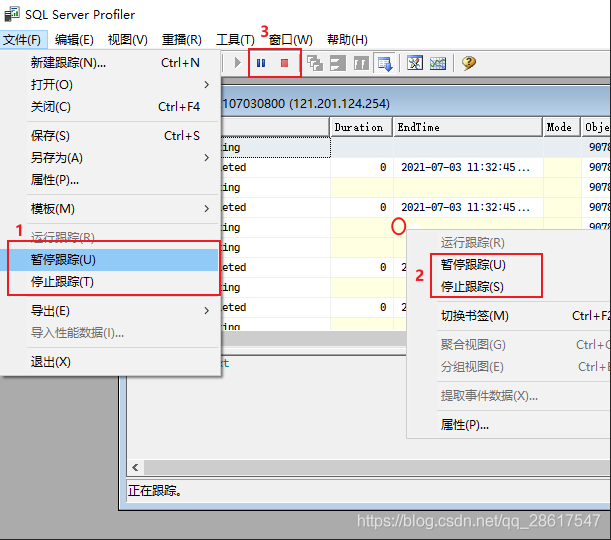Select 停止跟踪(T) in the File menu

pos(111,282)
